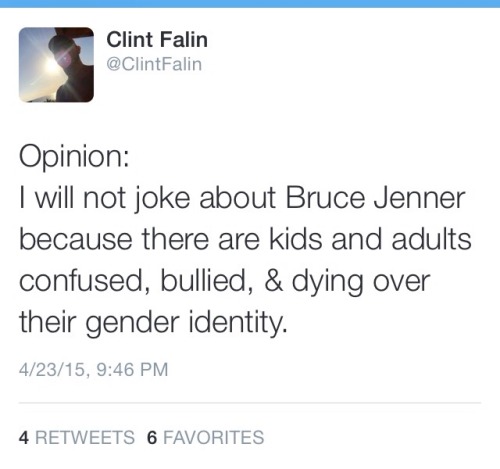Click the favorites count number 6
500x469 pixels.
coord(152,438)
